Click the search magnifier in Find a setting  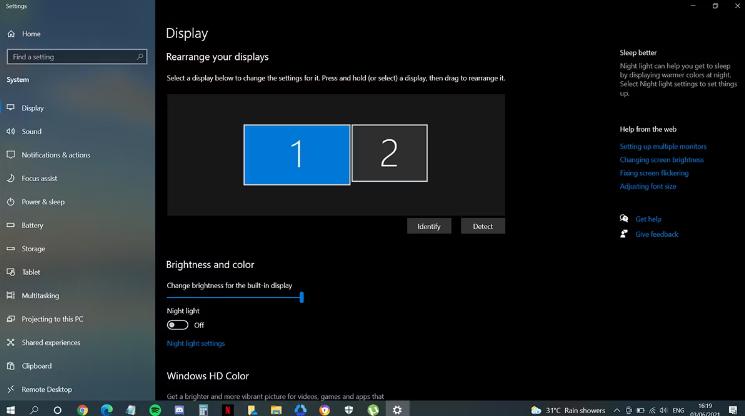tap(140, 57)
